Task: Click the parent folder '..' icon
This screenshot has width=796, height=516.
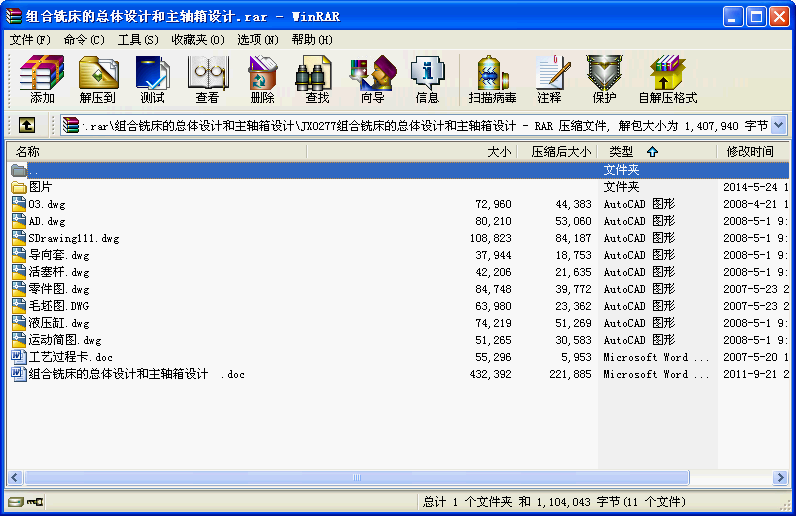Action: pyautogui.click(x=19, y=170)
